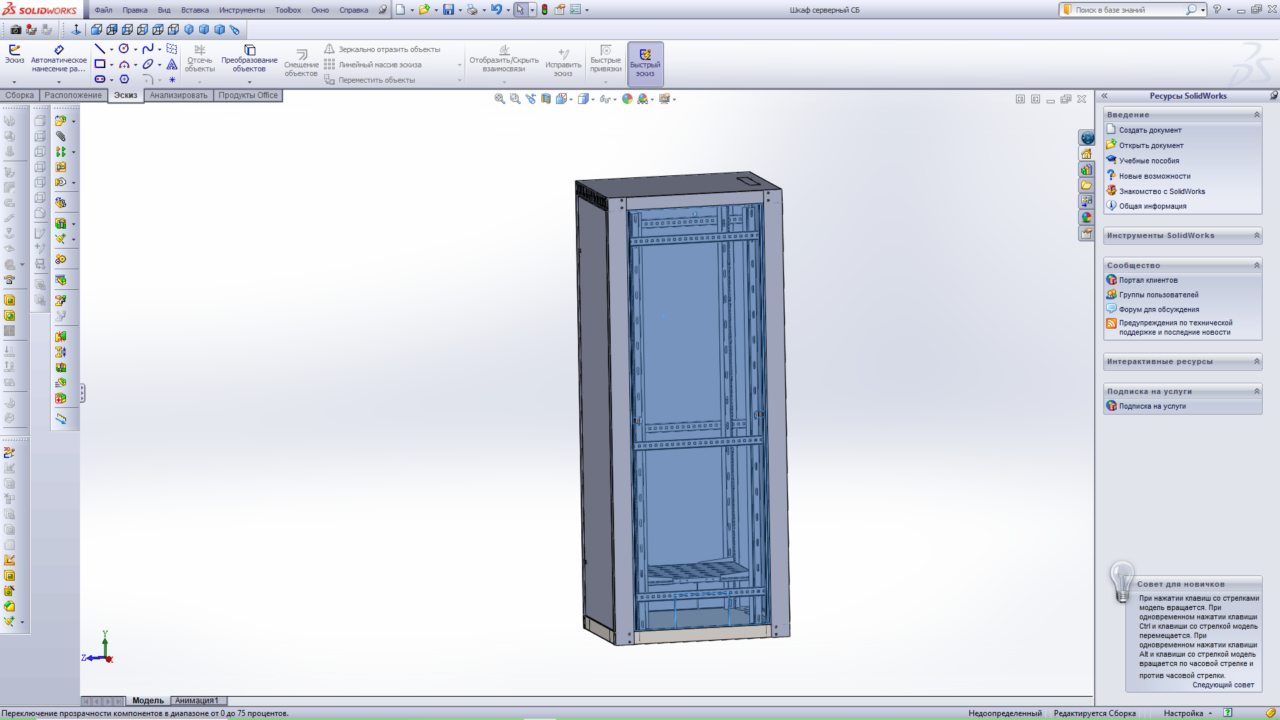Click Преобразование объектов convert entities icon
Screen dimensions: 1280x720
point(249,58)
